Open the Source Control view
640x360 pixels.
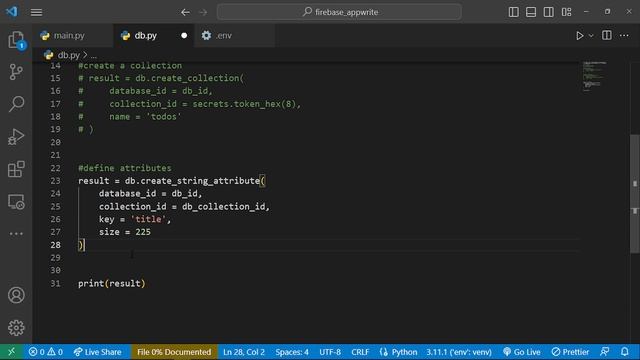click(x=16, y=72)
